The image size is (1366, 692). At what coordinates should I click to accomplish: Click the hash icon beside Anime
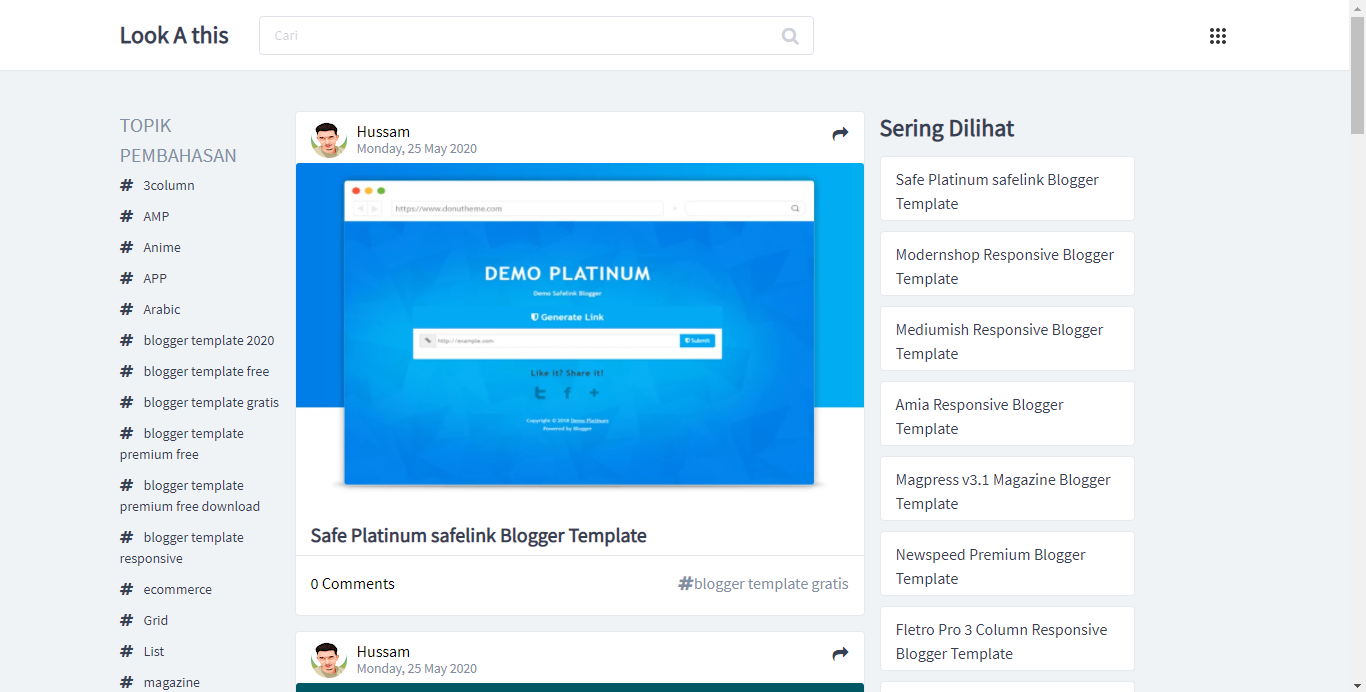126,247
